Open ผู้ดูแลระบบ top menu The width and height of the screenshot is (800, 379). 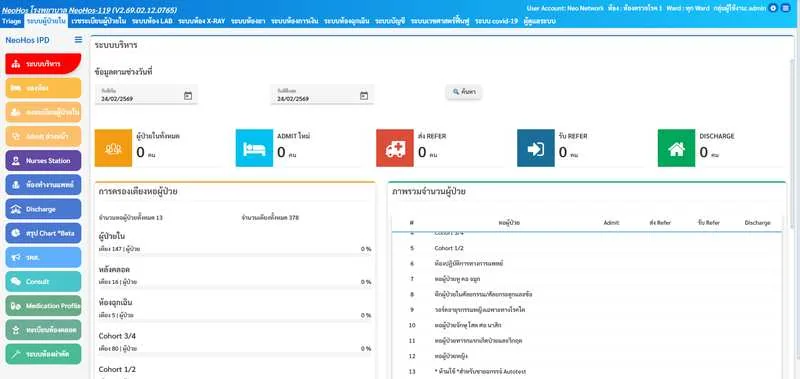tap(540, 21)
